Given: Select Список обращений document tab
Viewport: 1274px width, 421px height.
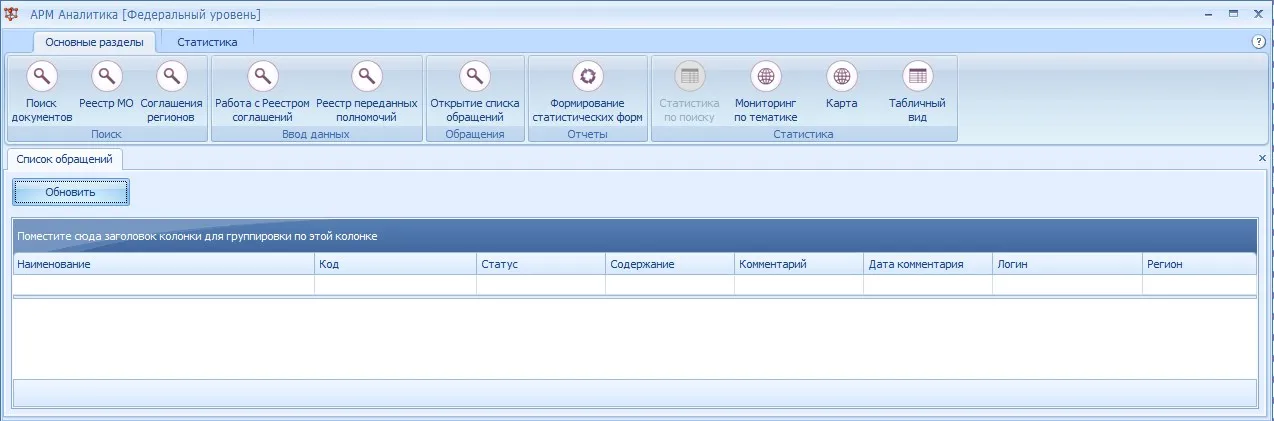Looking at the screenshot, I should pyautogui.click(x=65, y=159).
